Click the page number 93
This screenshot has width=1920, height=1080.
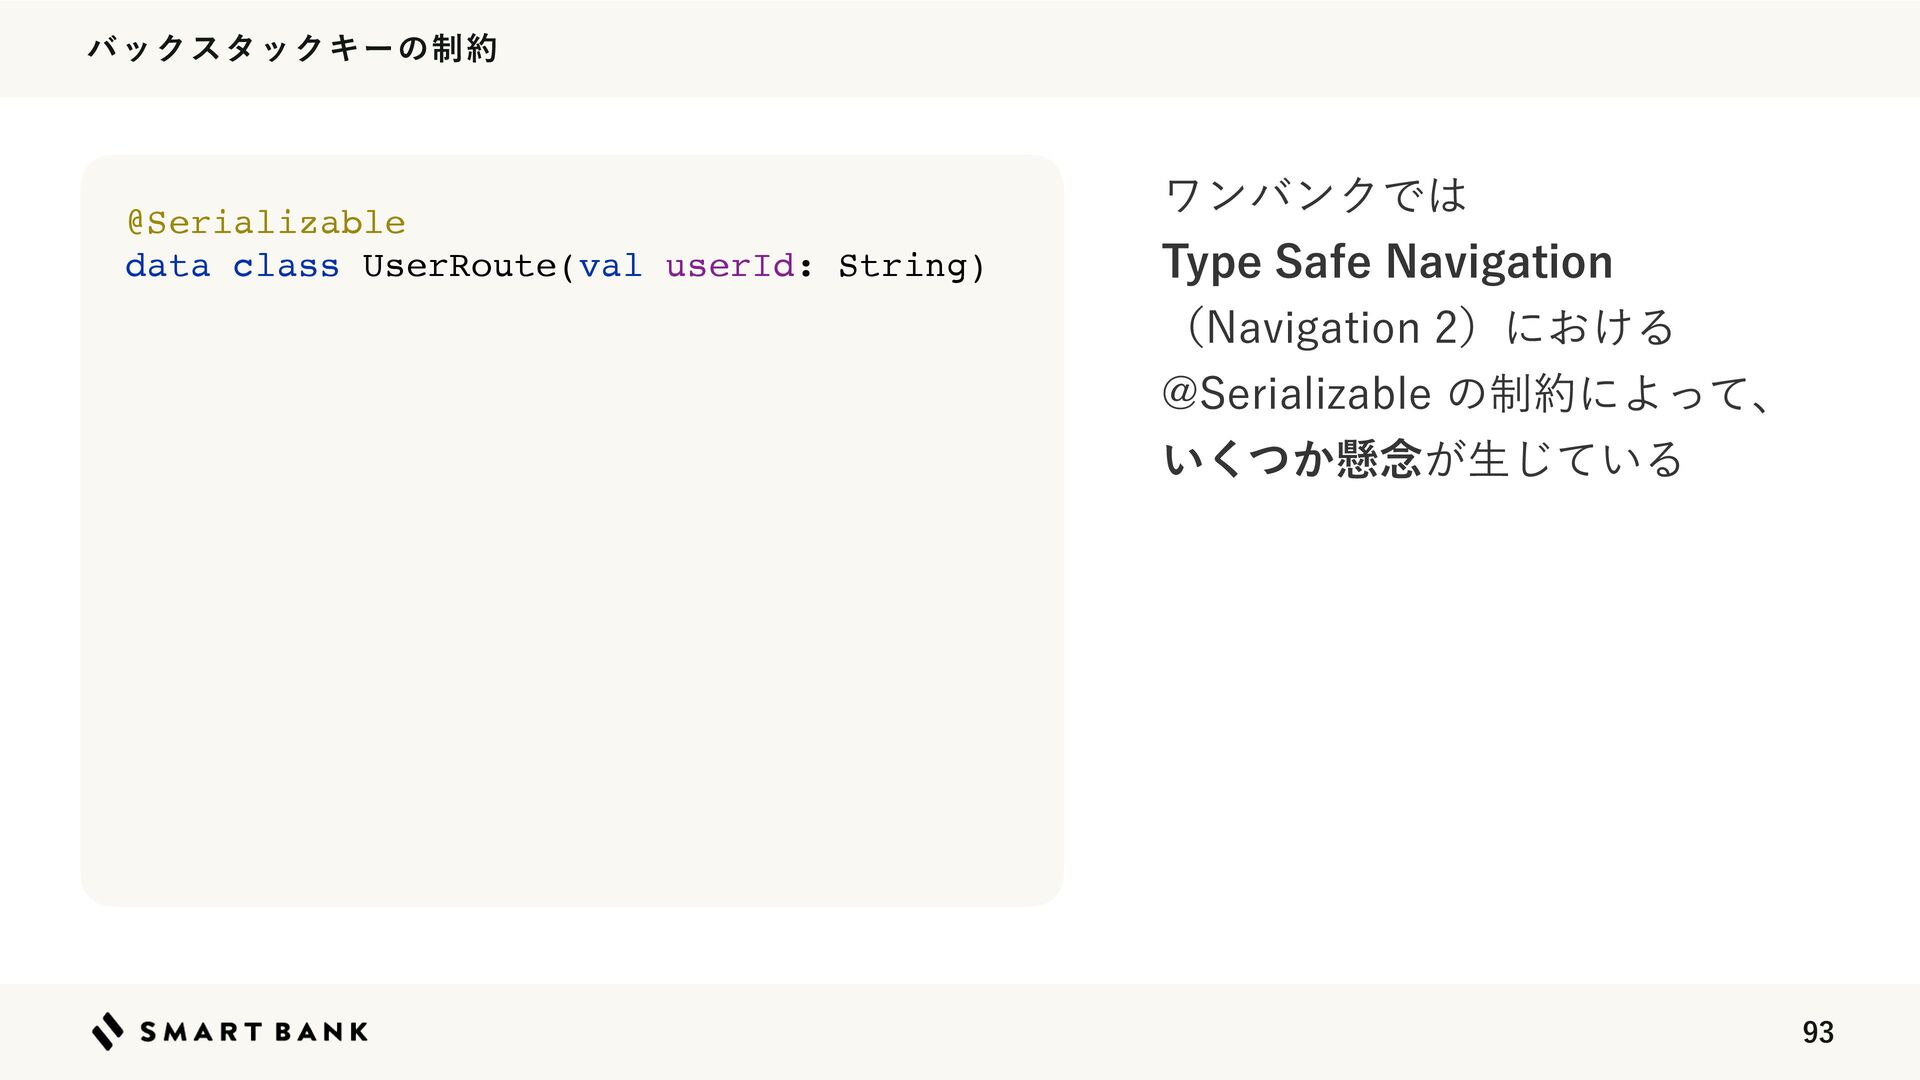click(x=1818, y=1032)
